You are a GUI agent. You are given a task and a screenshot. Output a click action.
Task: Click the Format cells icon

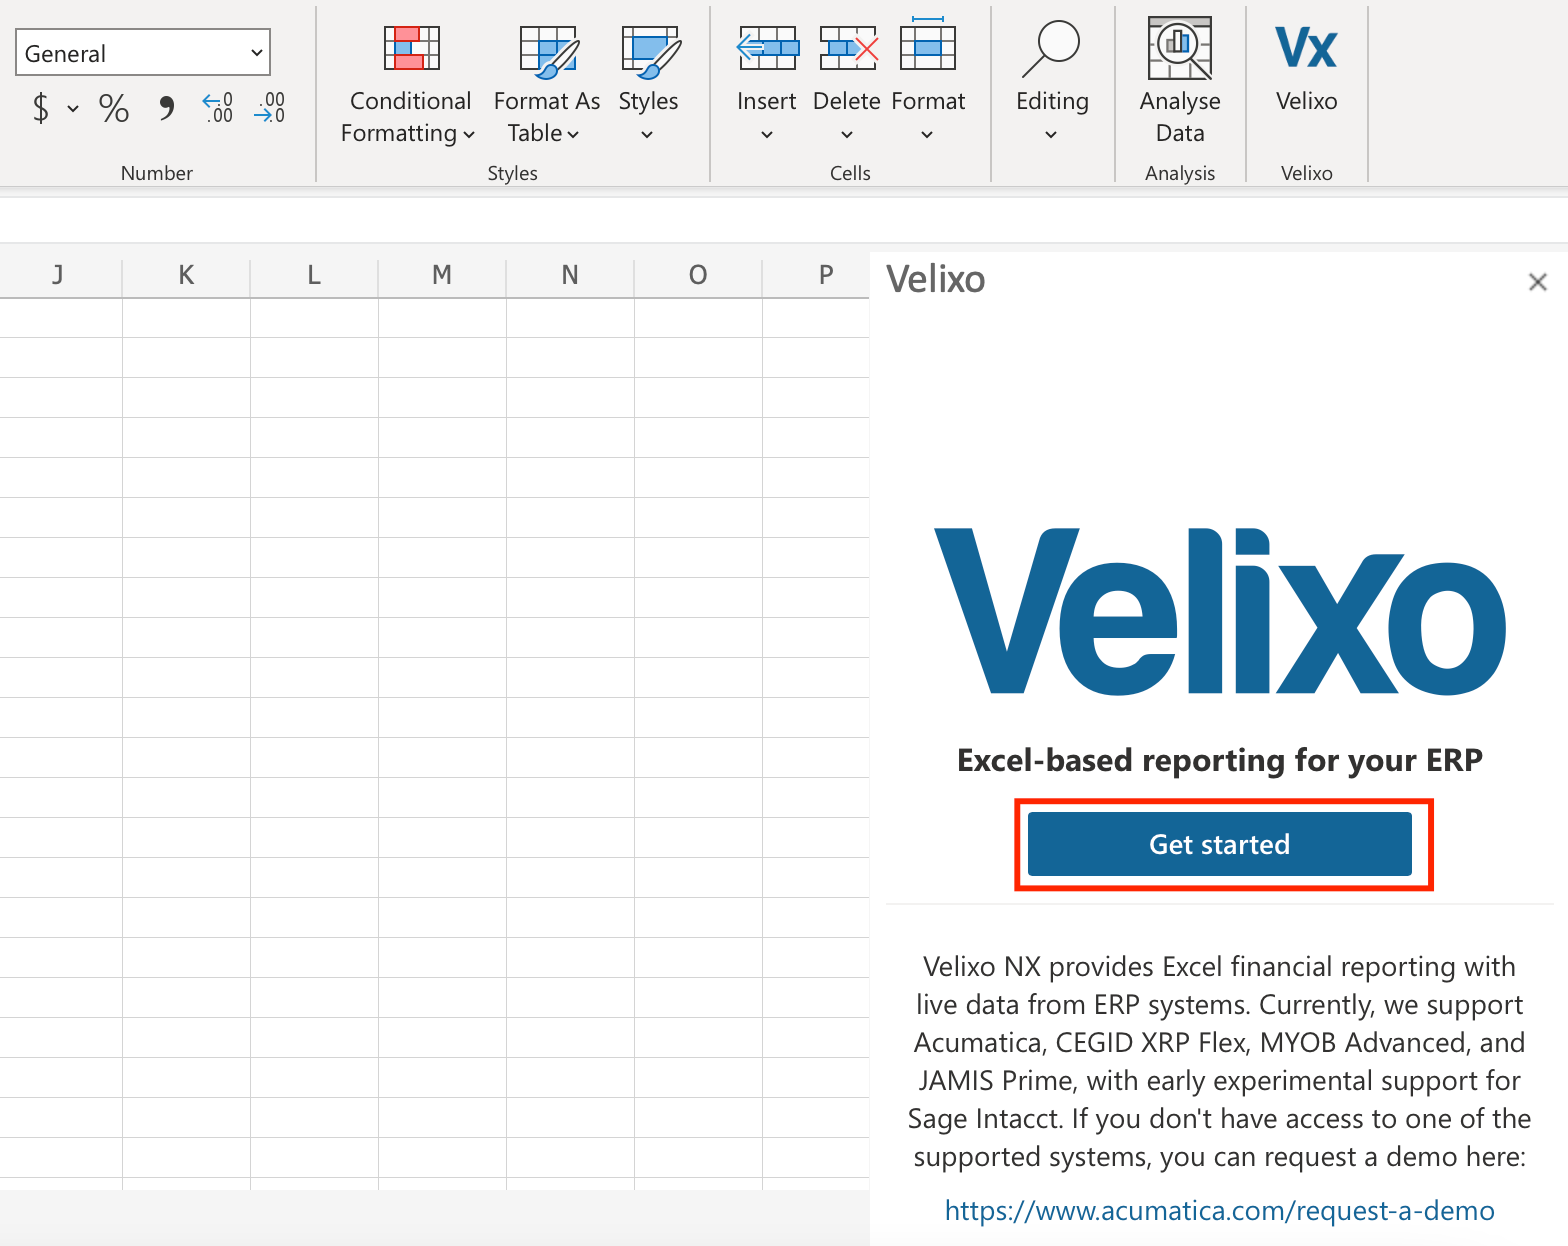click(x=928, y=46)
